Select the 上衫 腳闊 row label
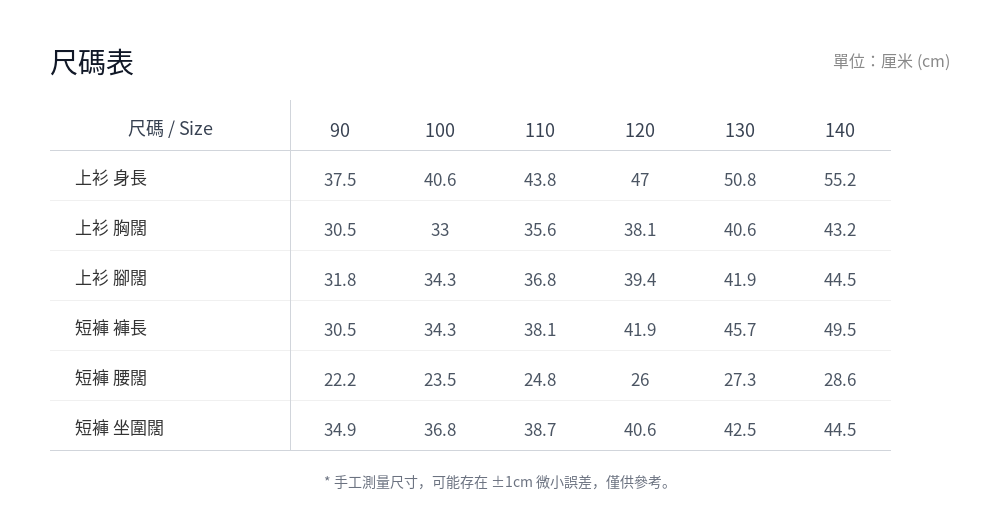This screenshot has height=520, width=1000. coord(111,278)
